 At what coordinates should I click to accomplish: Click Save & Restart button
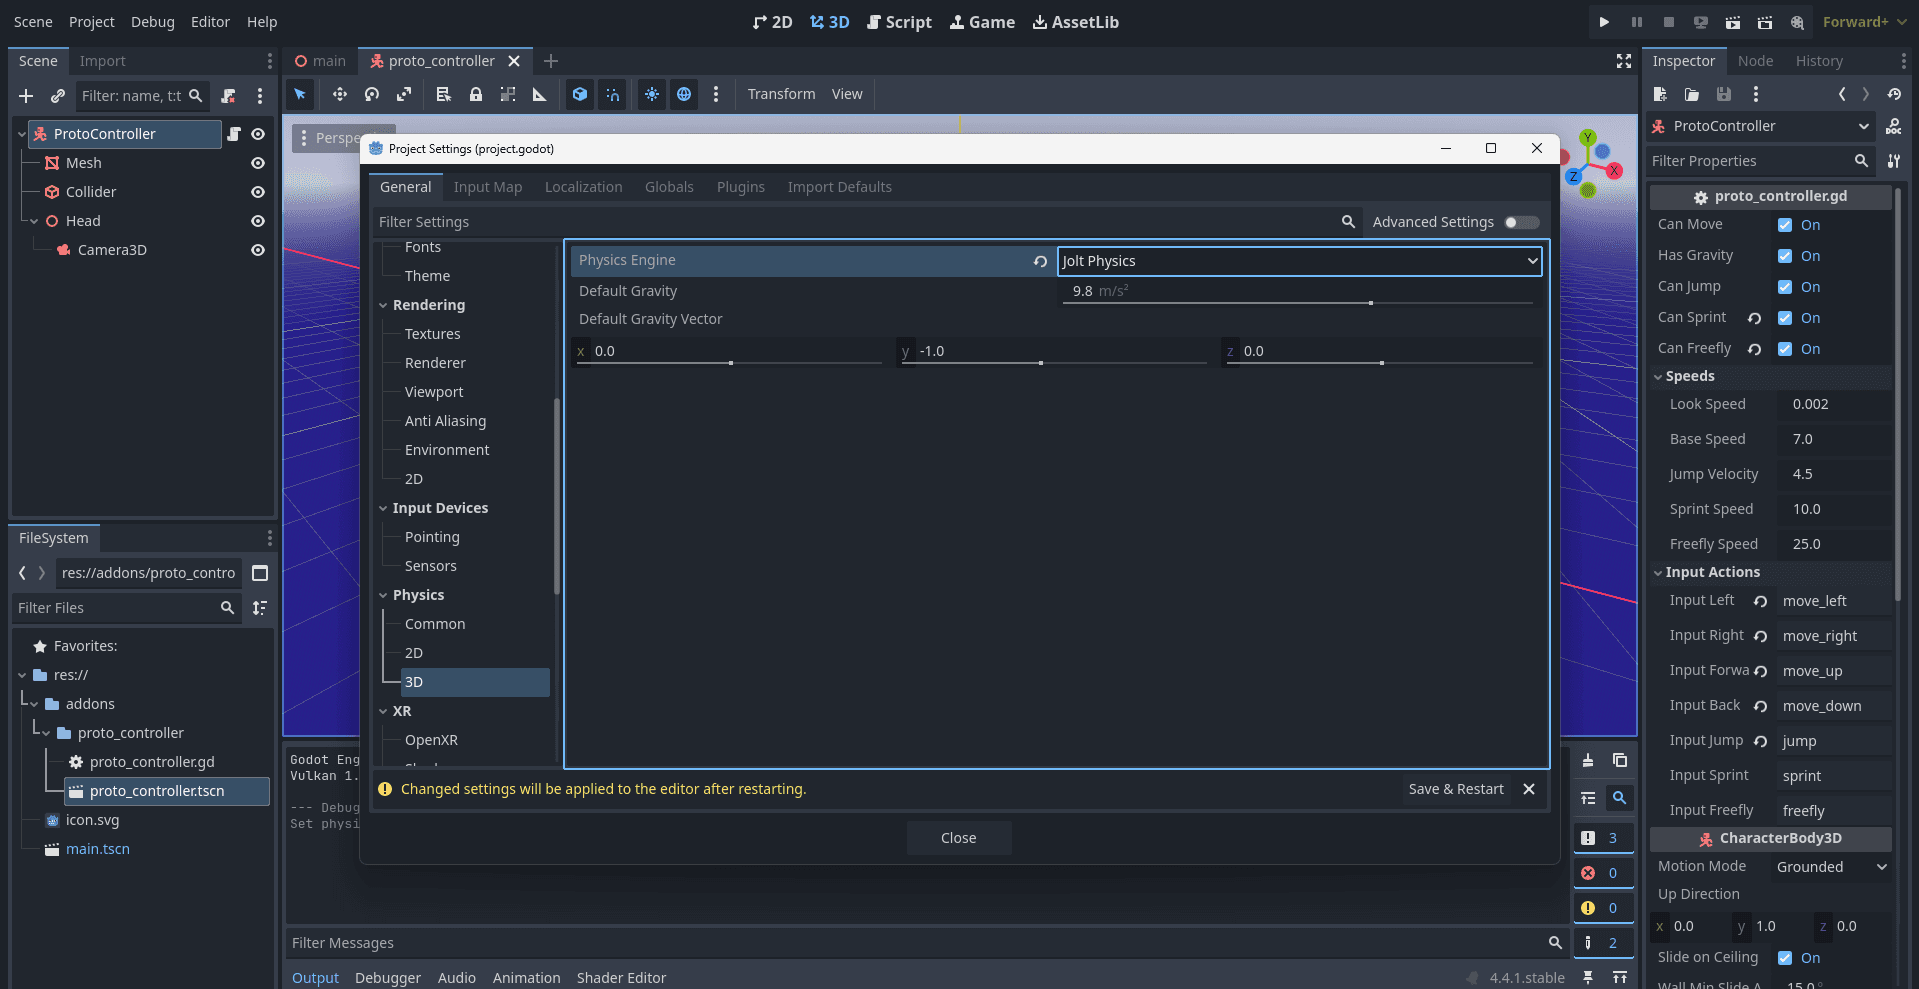(x=1456, y=789)
